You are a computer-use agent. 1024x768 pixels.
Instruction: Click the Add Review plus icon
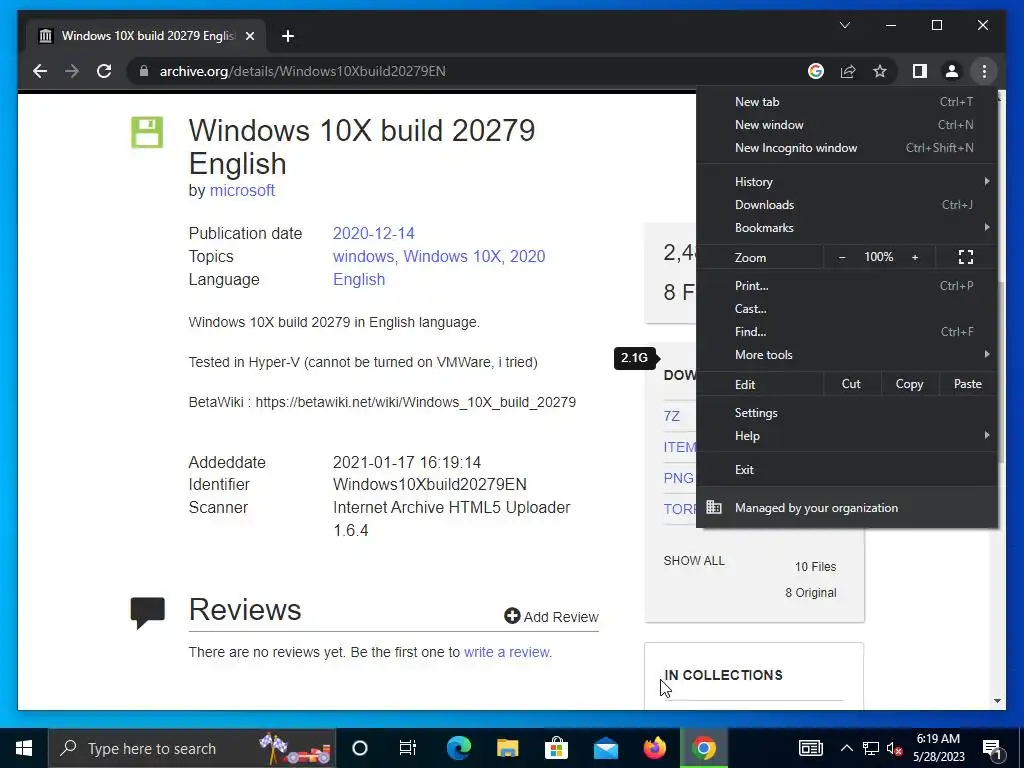click(512, 616)
